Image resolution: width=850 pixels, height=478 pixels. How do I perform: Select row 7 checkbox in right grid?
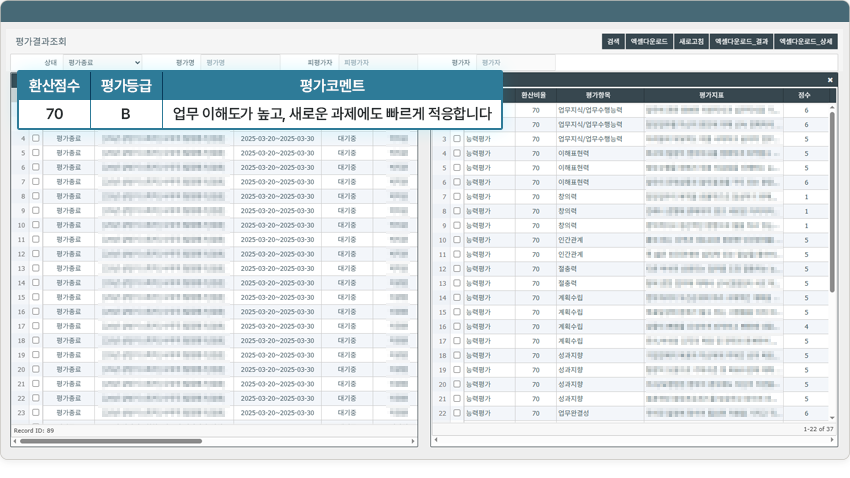[457, 197]
